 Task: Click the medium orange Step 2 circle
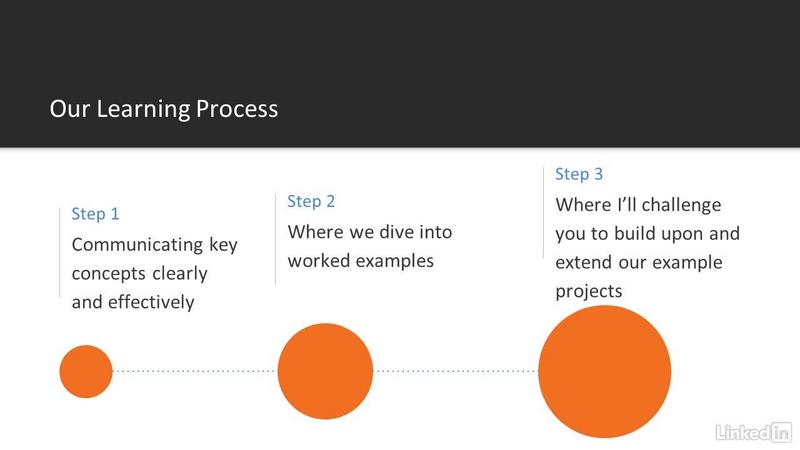pyautogui.click(x=326, y=371)
